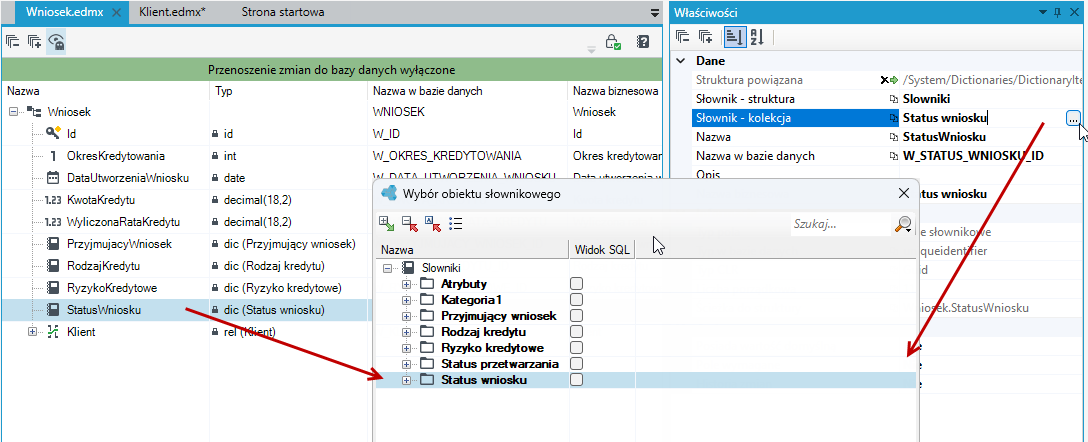Expand the Przyjmujący wniosek folder node
1088x442 pixels.
point(407,316)
